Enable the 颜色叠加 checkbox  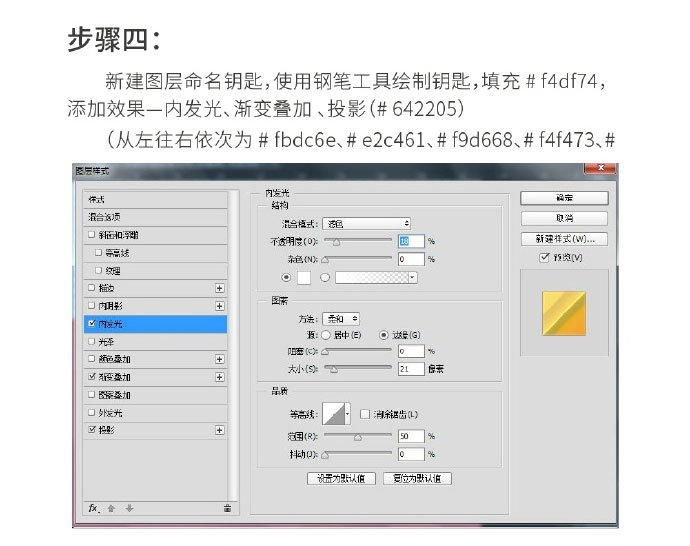(92, 359)
